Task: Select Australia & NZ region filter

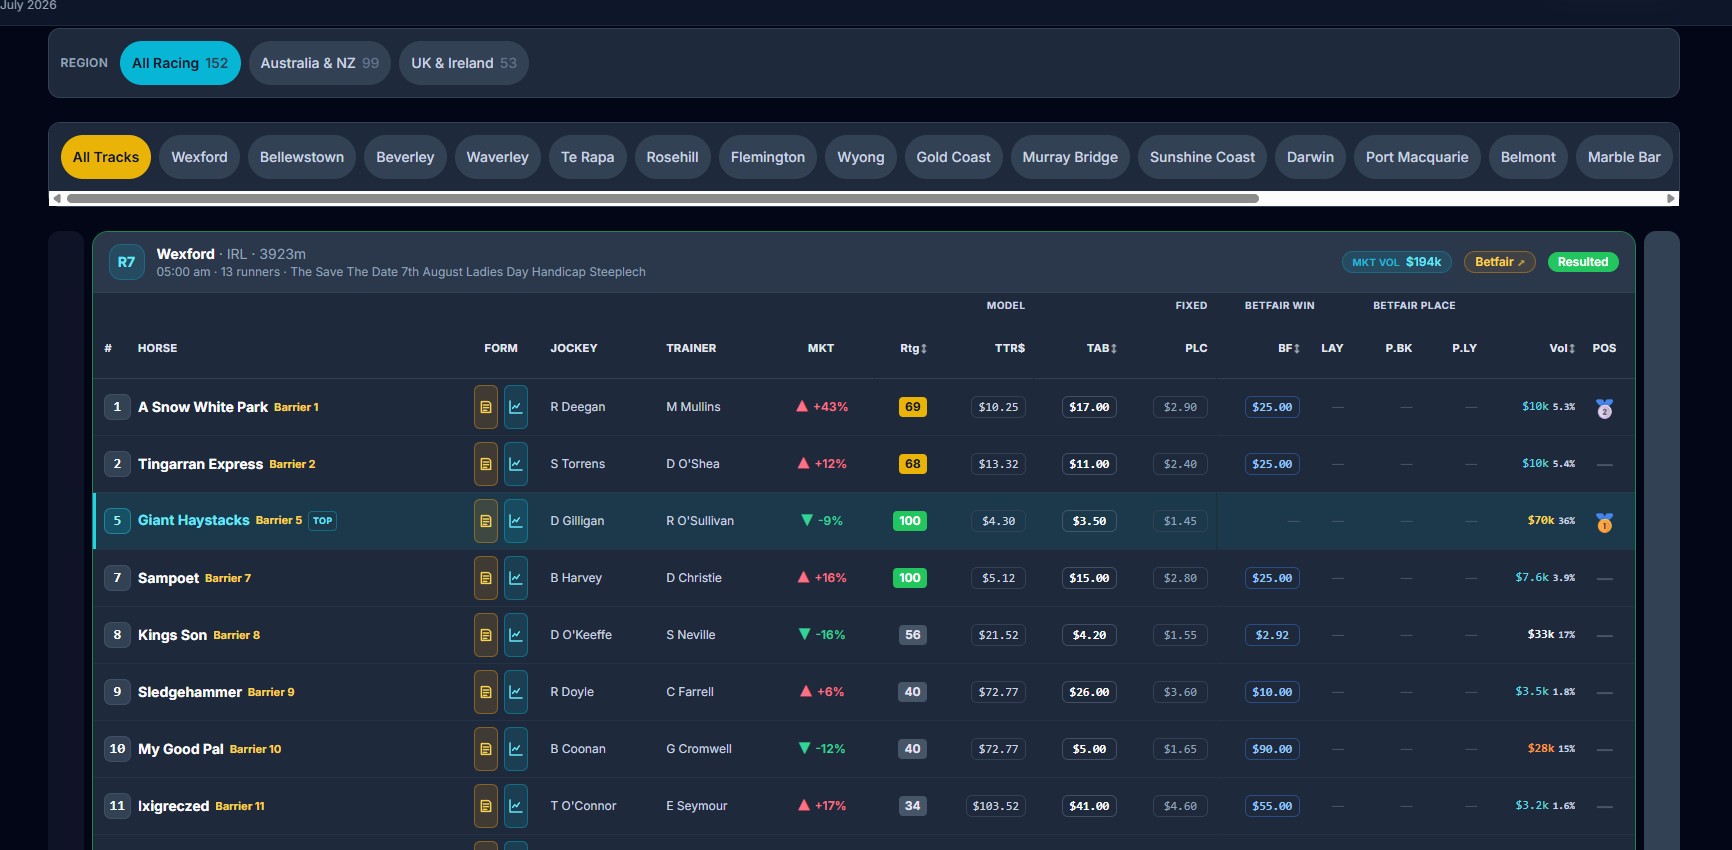Action: pos(320,63)
